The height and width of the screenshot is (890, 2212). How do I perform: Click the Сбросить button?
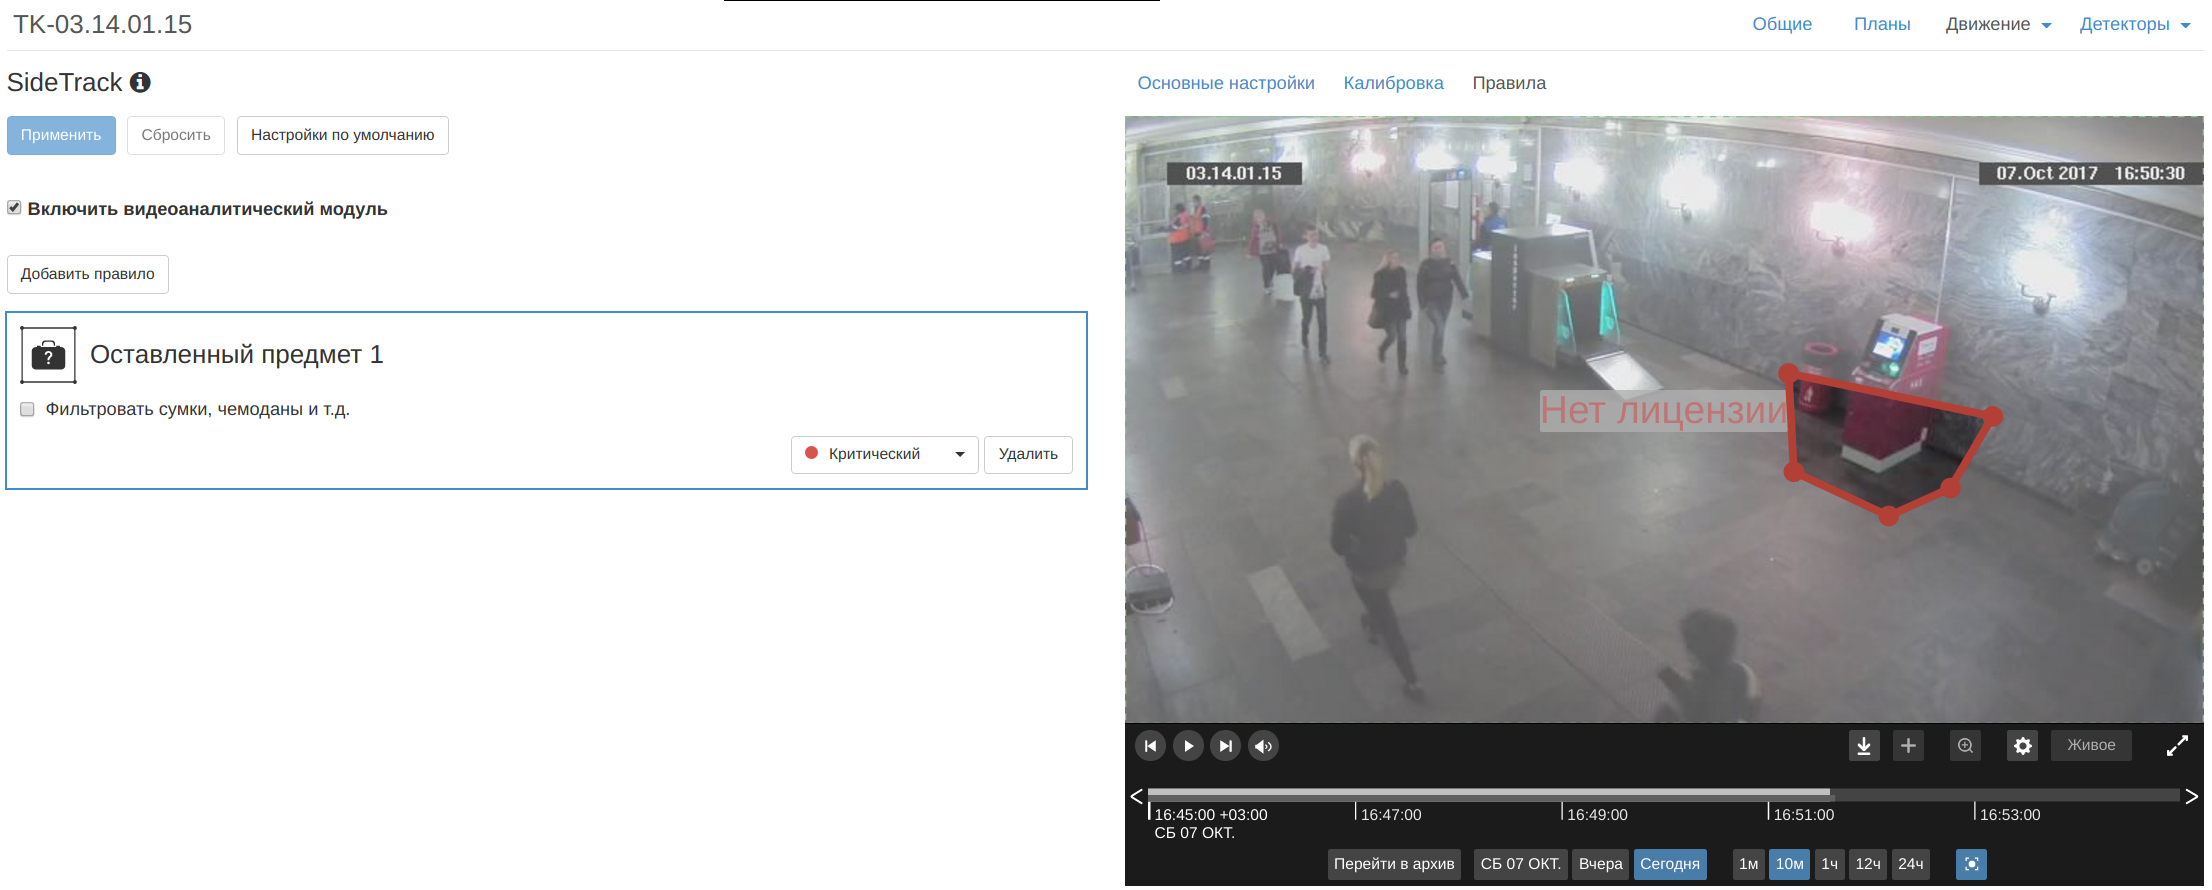coord(176,135)
